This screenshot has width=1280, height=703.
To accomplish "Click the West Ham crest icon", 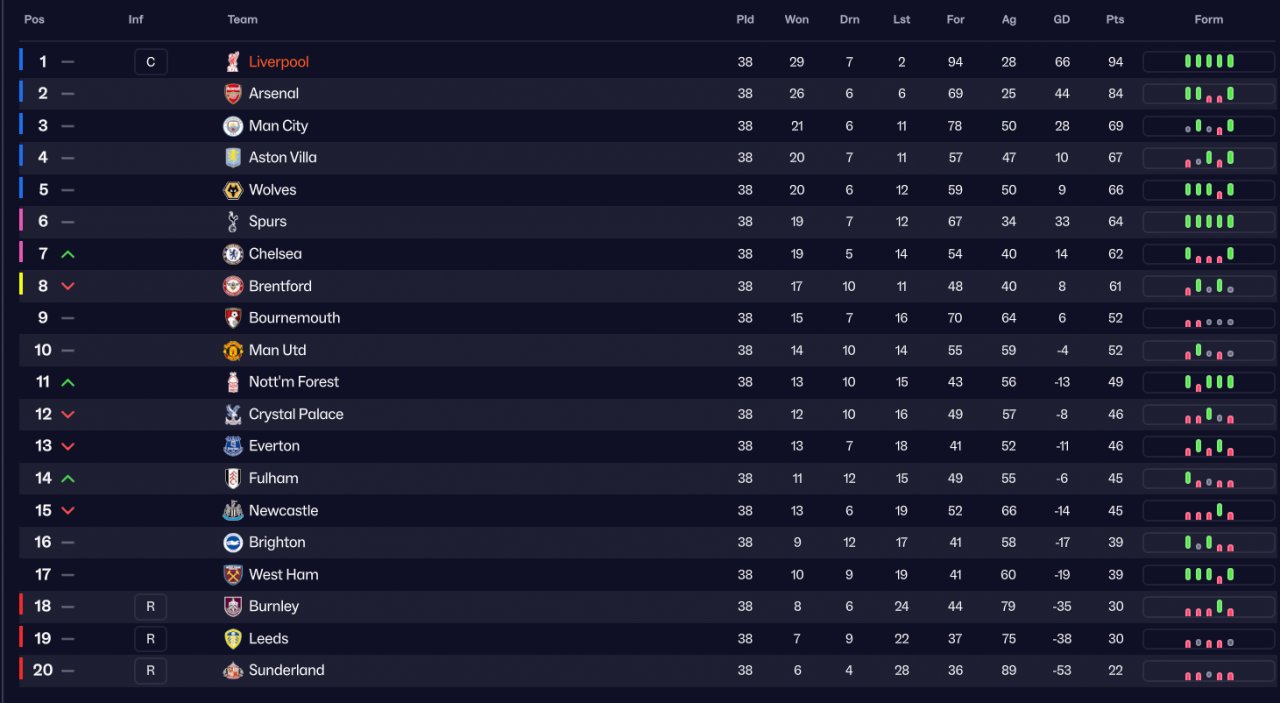I will point(233,575).
